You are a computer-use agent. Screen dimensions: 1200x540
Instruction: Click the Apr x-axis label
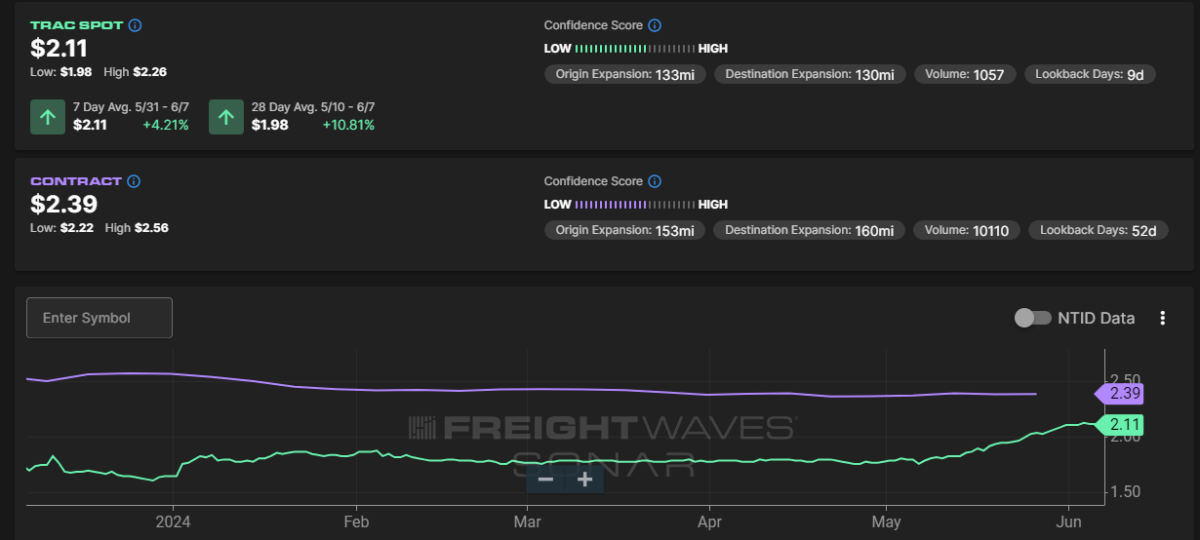click(709, 521)
